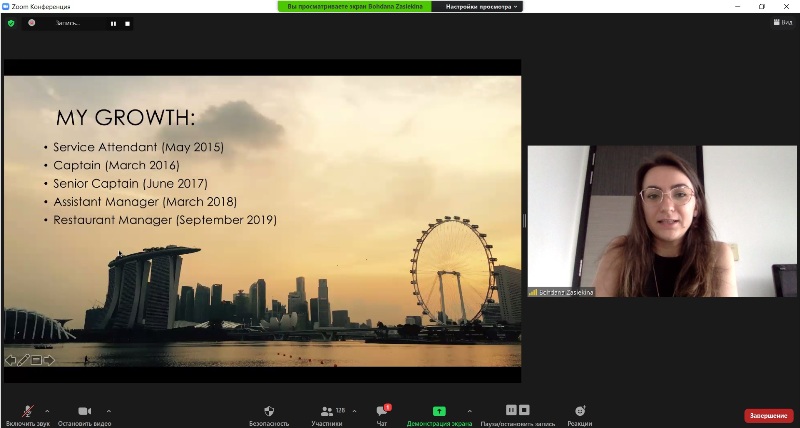
Task: Click the Zoom icon in title bar
Action: (x=6, y=7)
